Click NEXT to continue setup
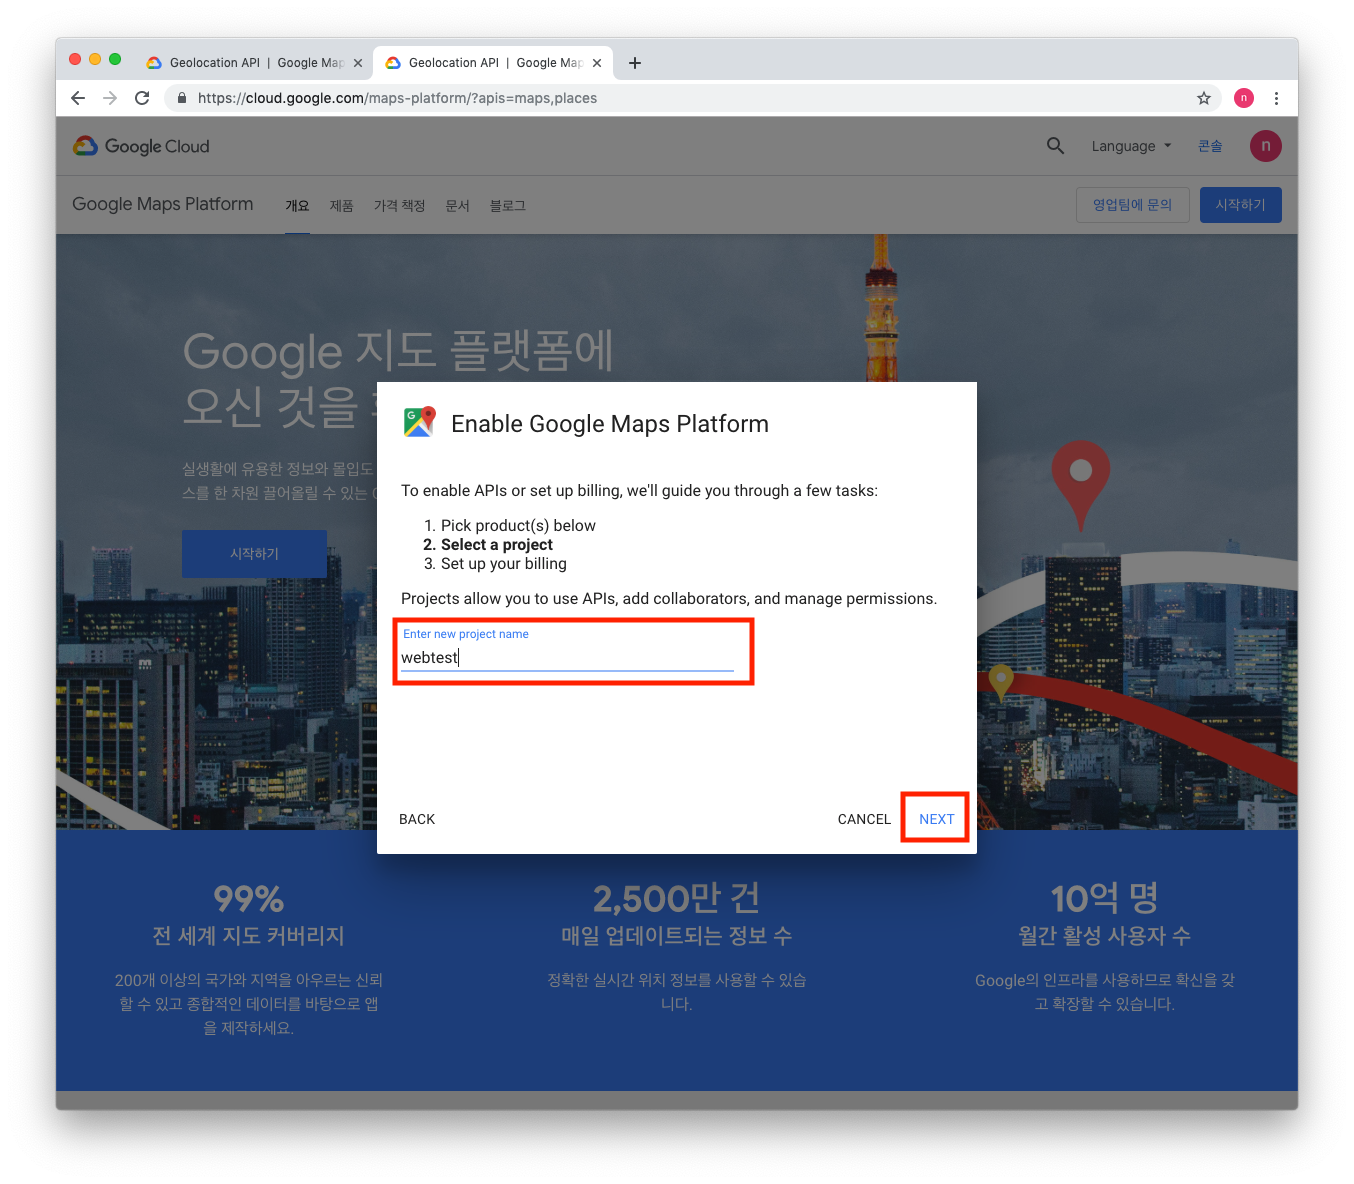The width and height of the screenshot is (1354, 1184). tap(937, 819)
